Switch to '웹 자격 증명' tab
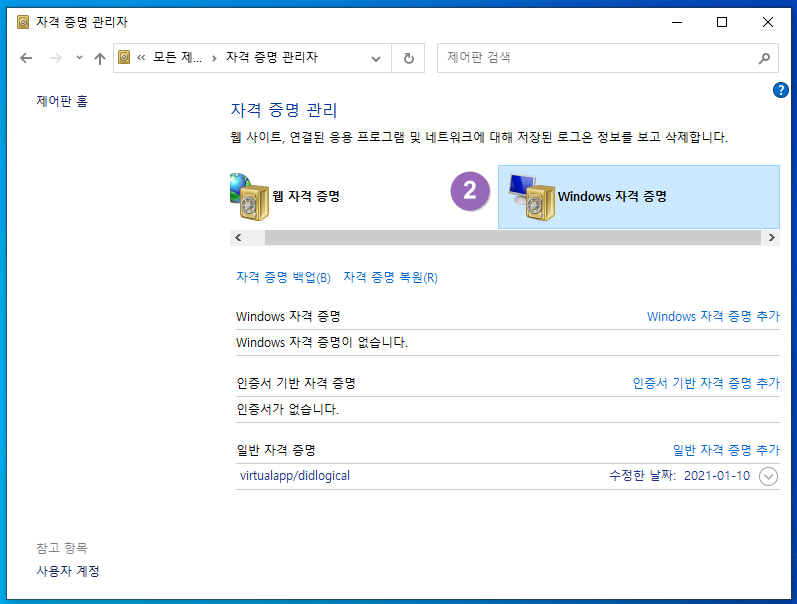Screen dimensions: 797x604 [x=306, y=196]
